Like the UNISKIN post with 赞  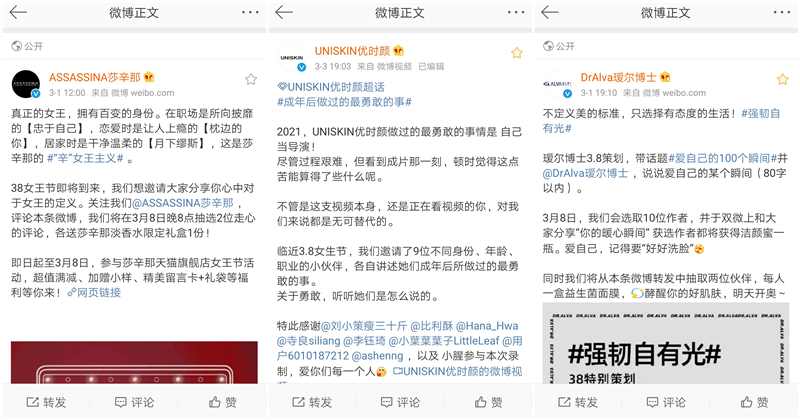(x=488, y=402)
